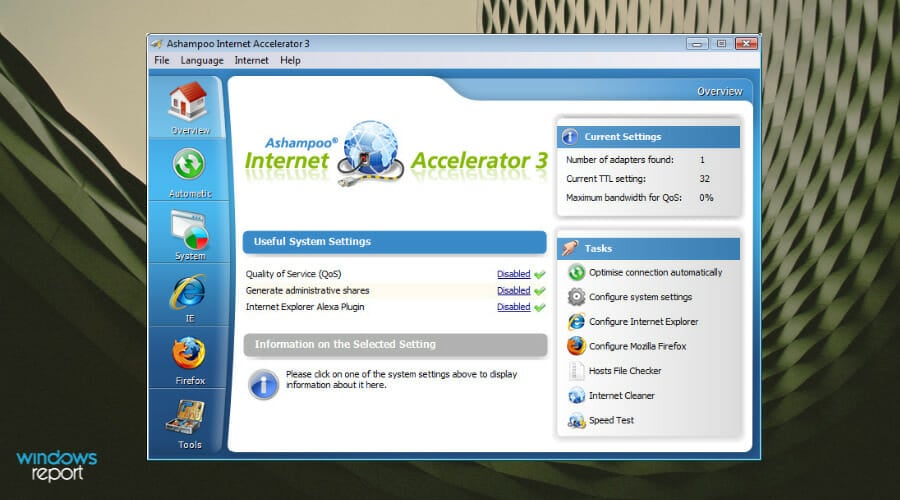Click the Current TTL setting value 32
This screenshot has width=900, height=500.
704,179
